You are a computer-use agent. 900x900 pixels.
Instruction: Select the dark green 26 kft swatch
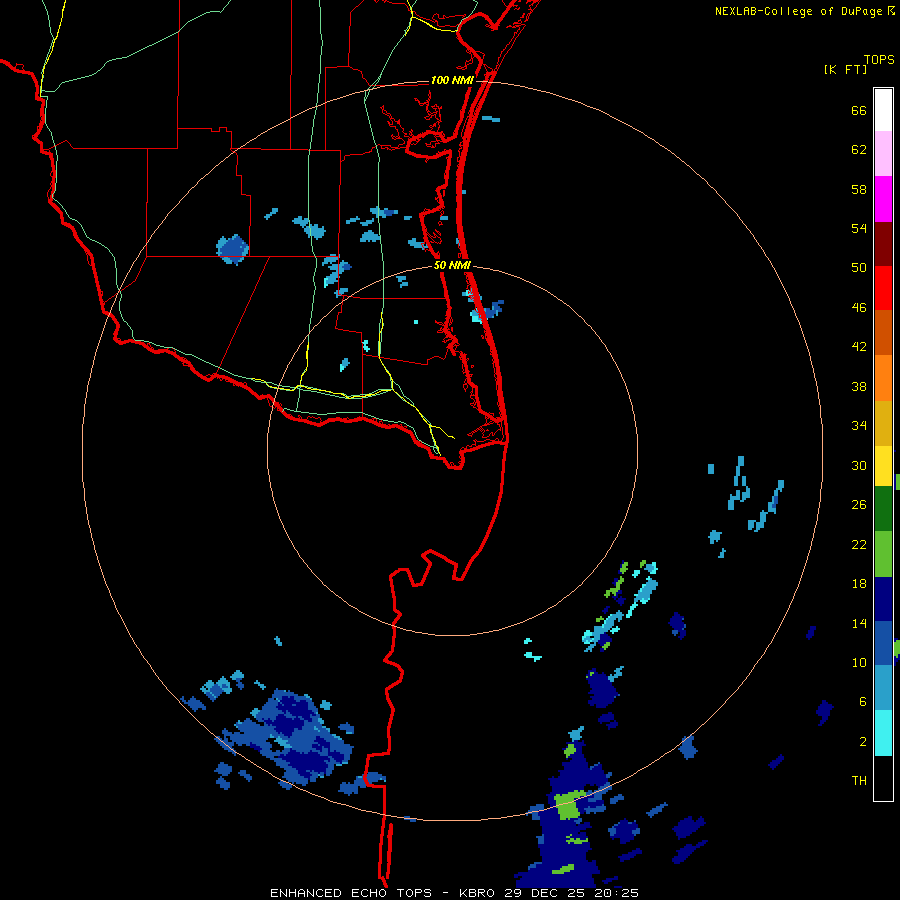(x=883, y=509)
